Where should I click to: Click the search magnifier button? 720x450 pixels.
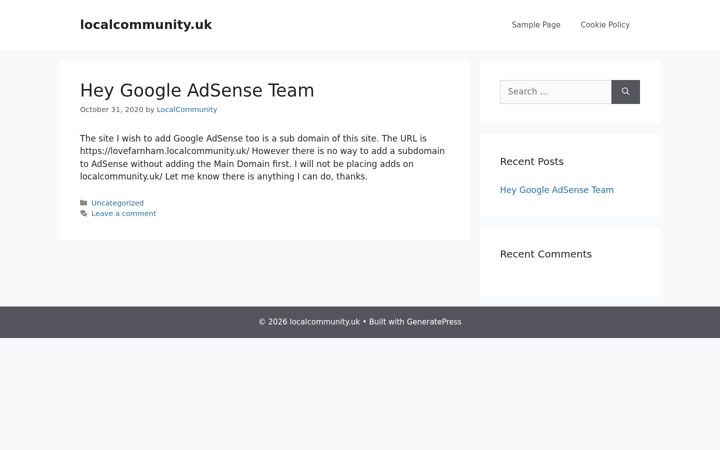click(625, 92)
